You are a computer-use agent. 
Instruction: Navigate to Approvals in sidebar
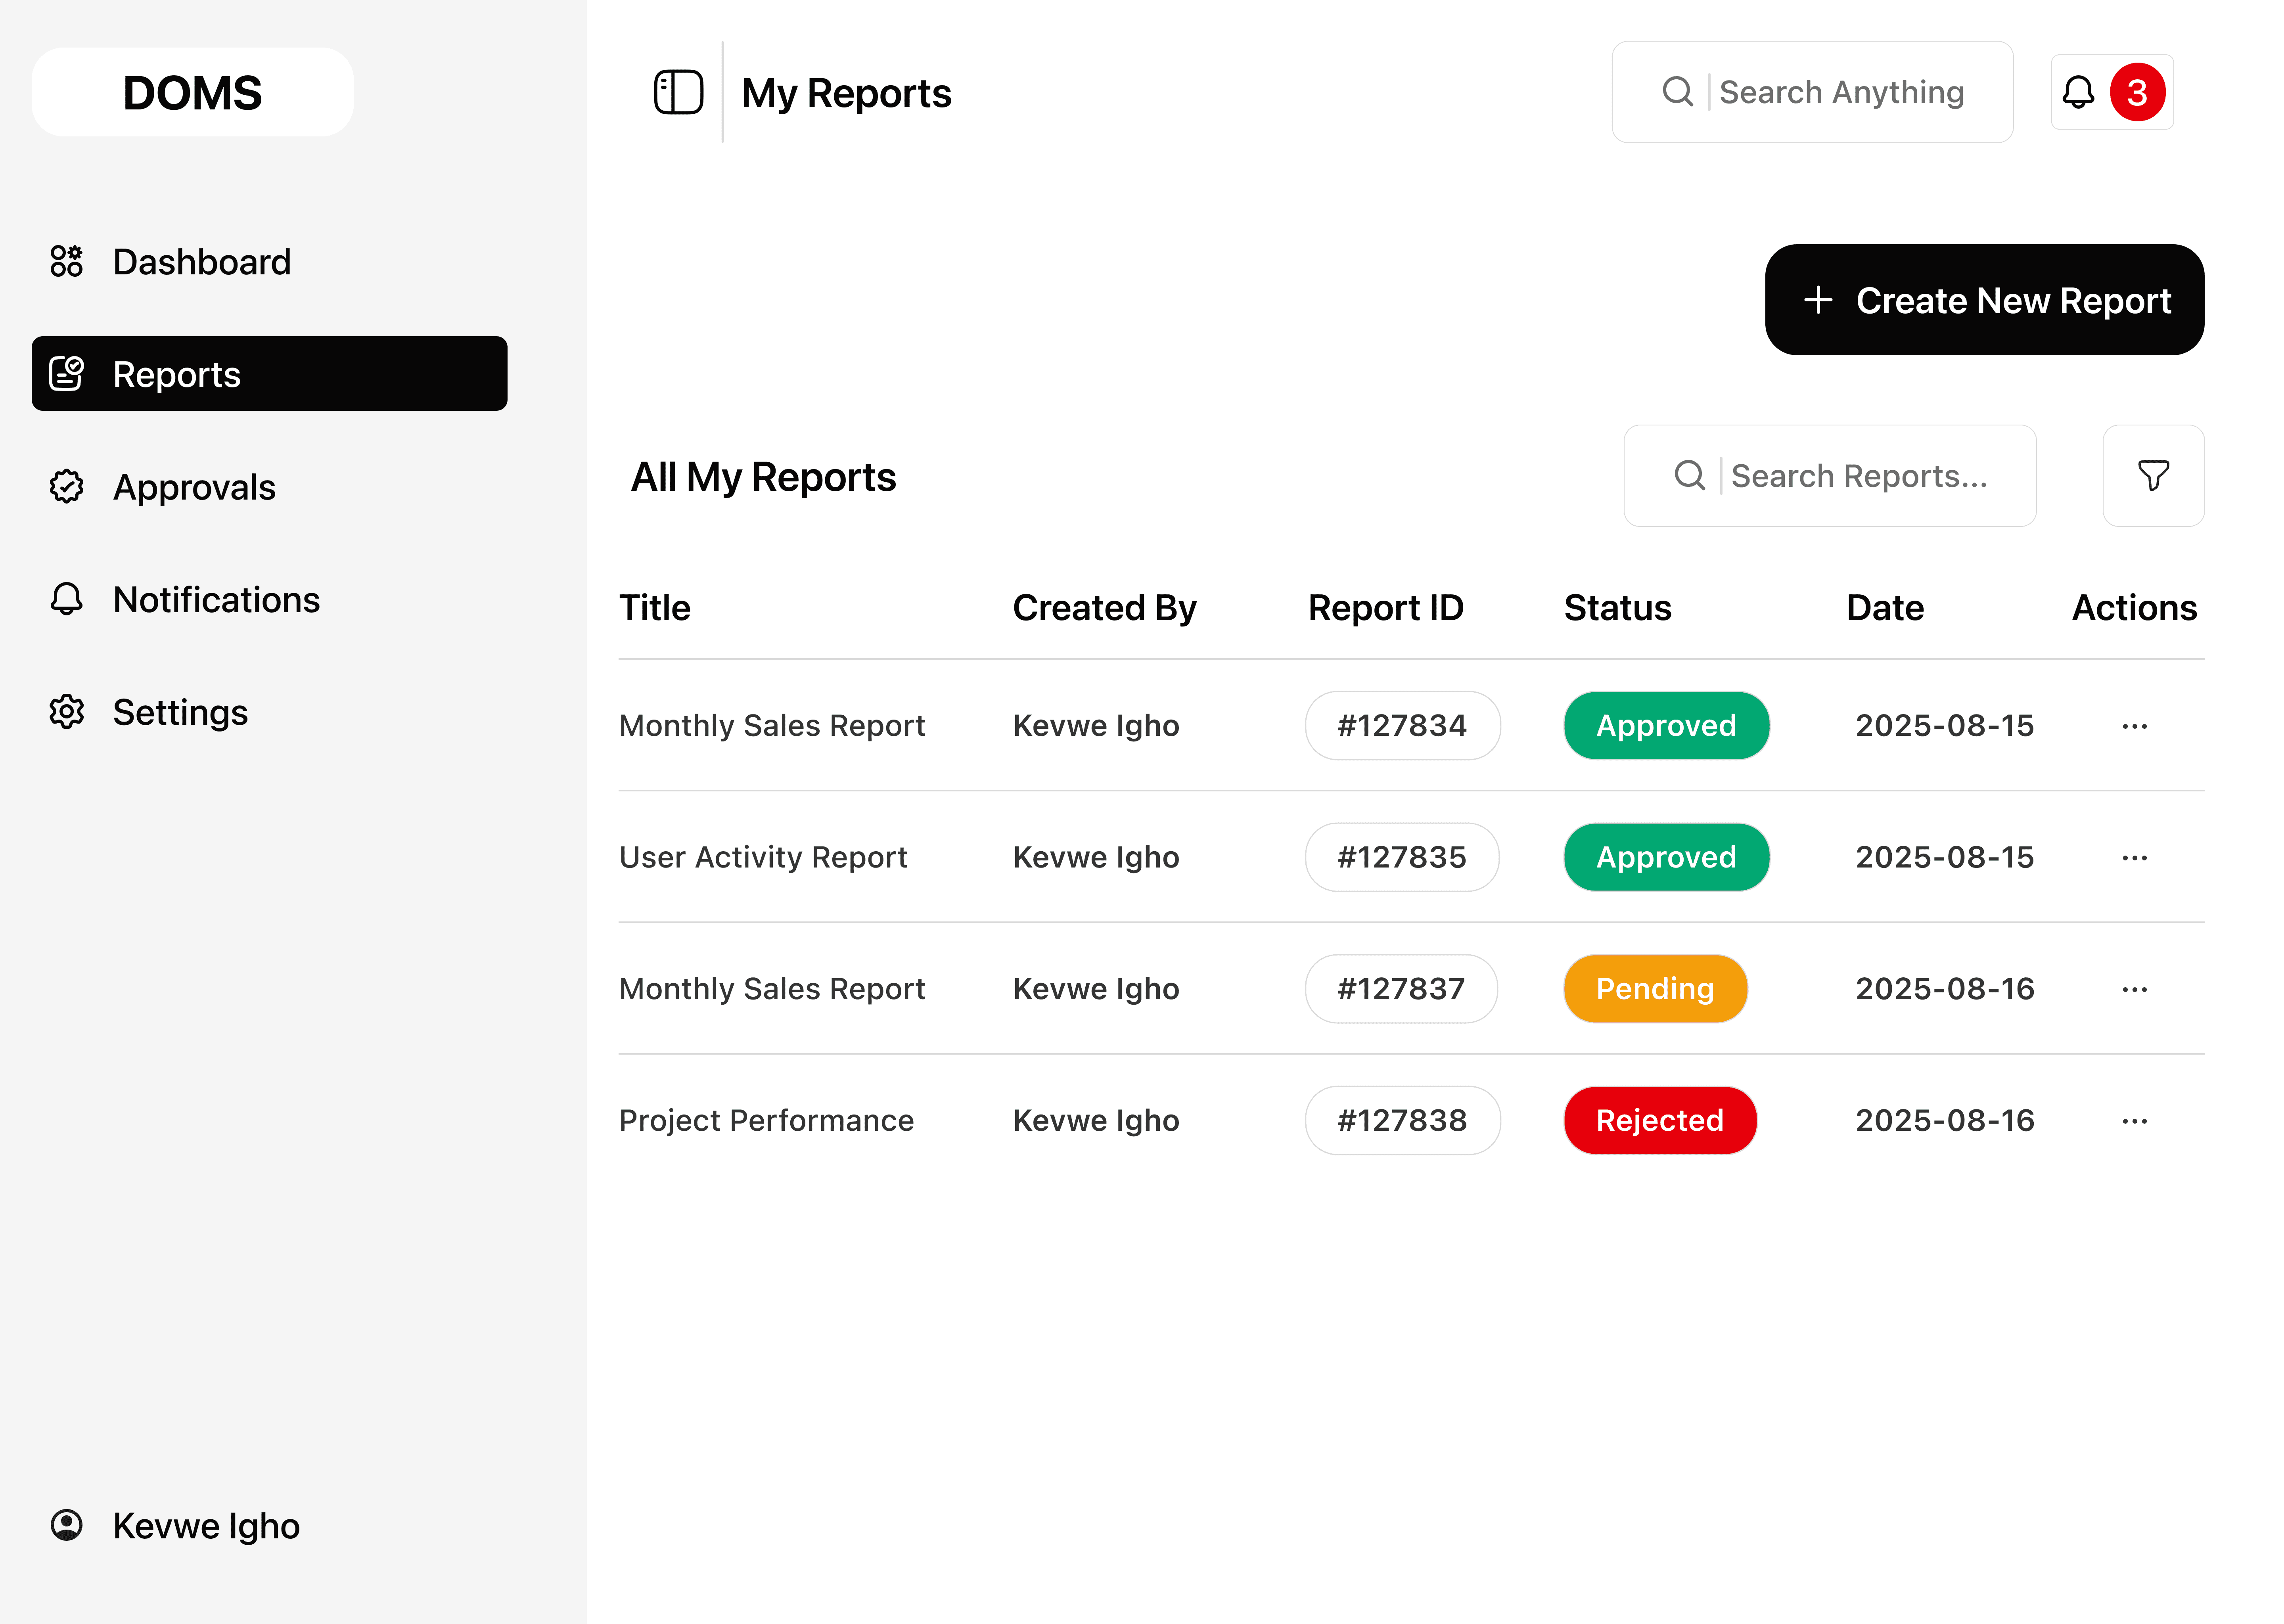pyautogui.click(x=194, y=487)
